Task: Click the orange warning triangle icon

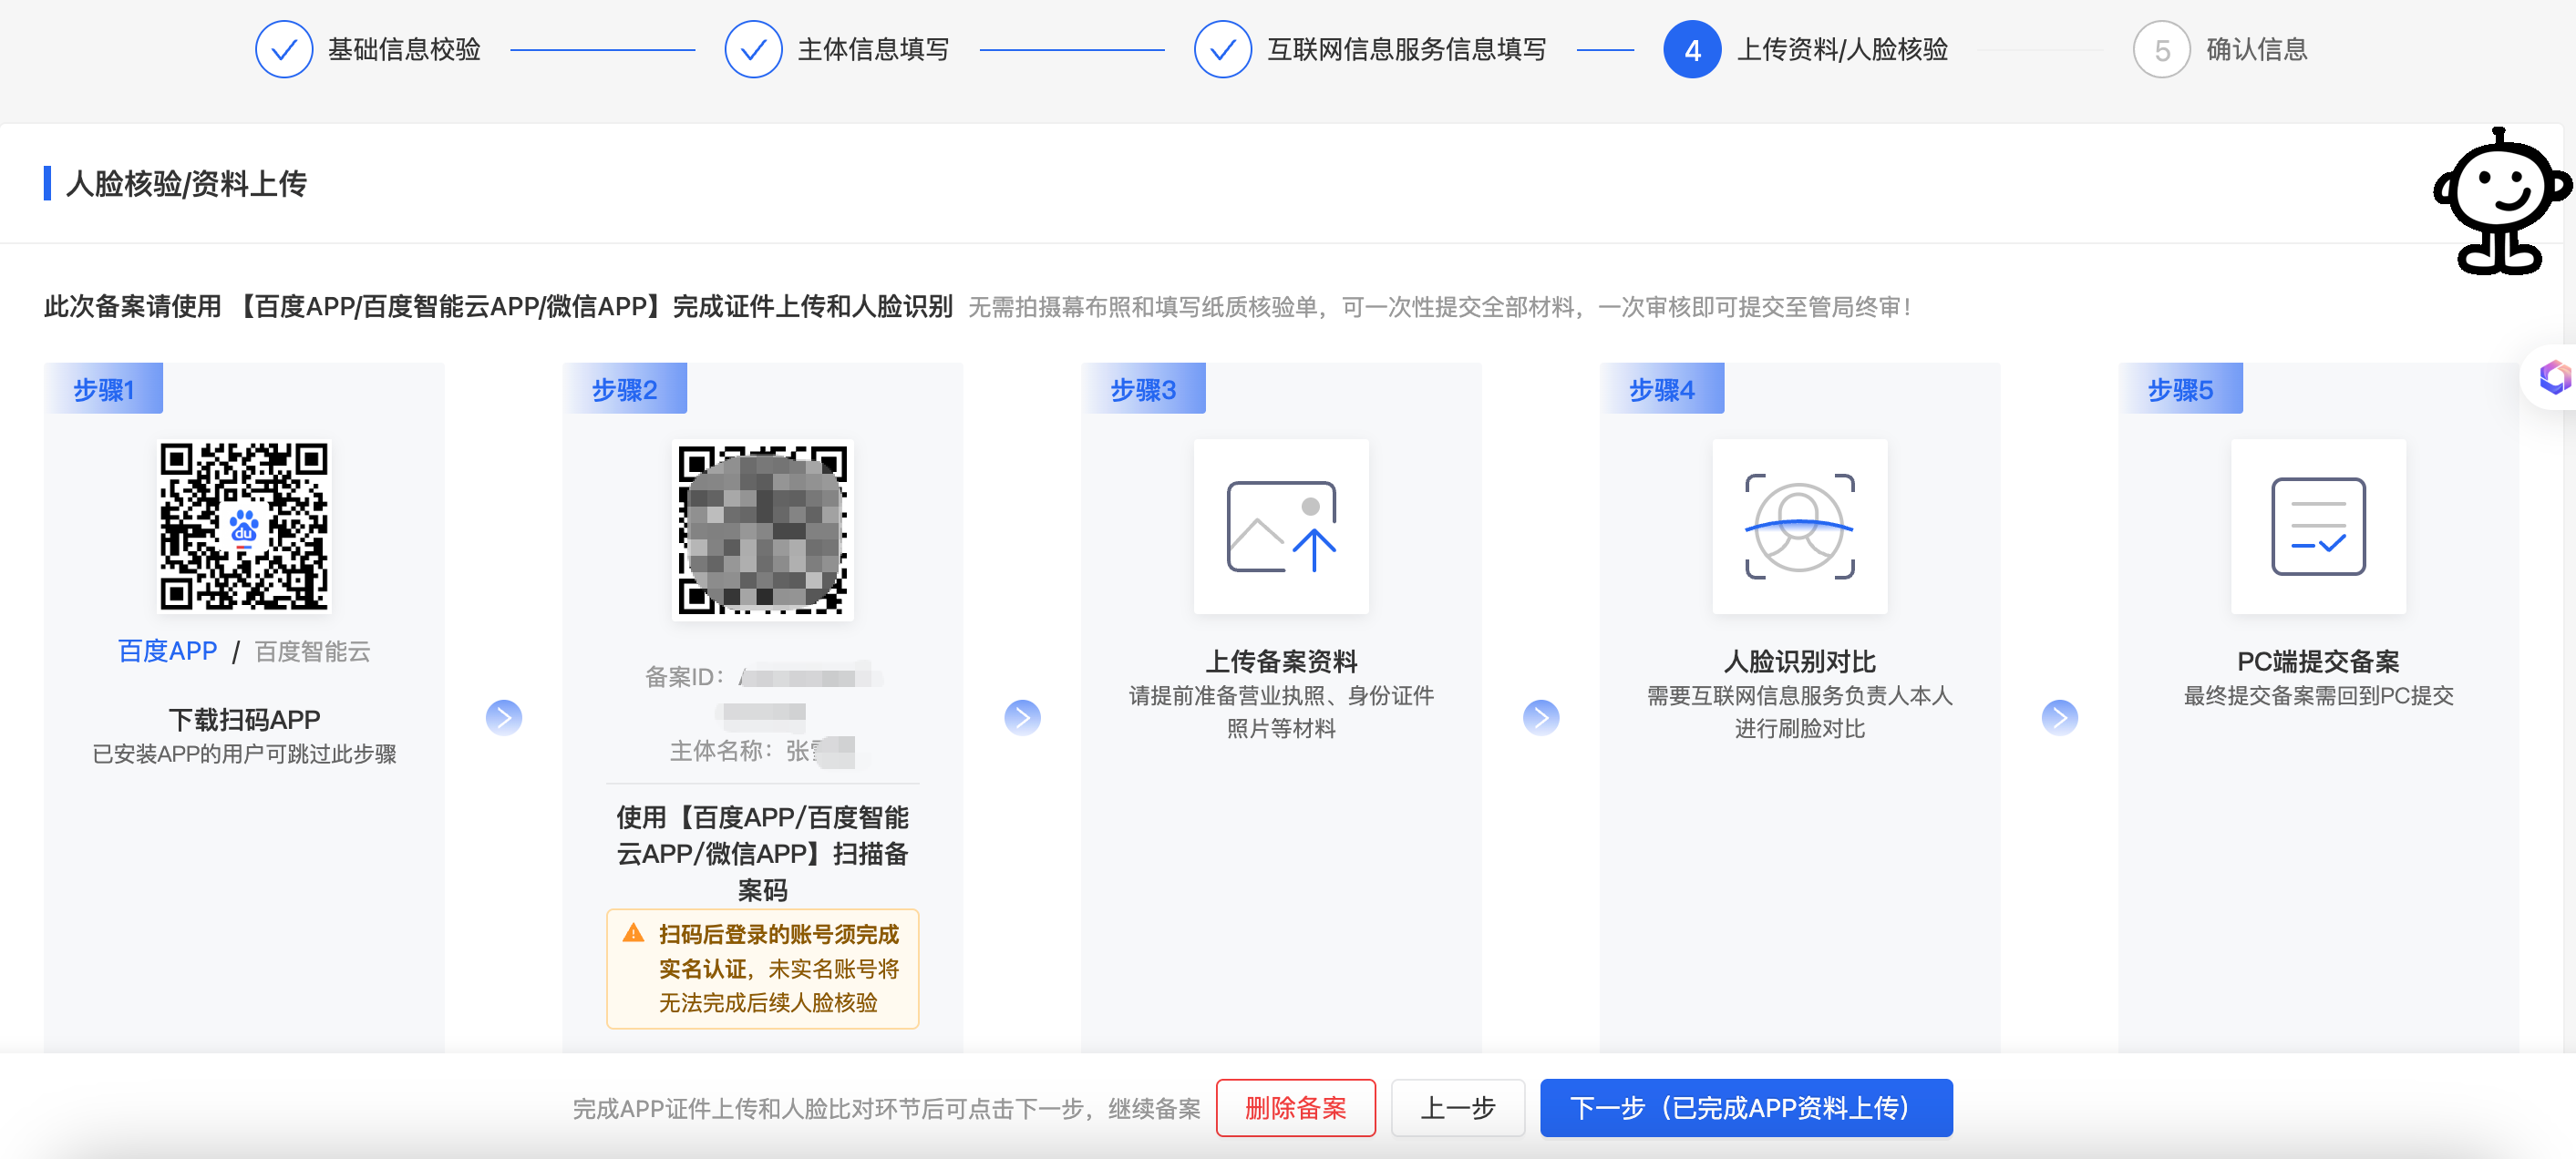Action: tap(633, 933)
